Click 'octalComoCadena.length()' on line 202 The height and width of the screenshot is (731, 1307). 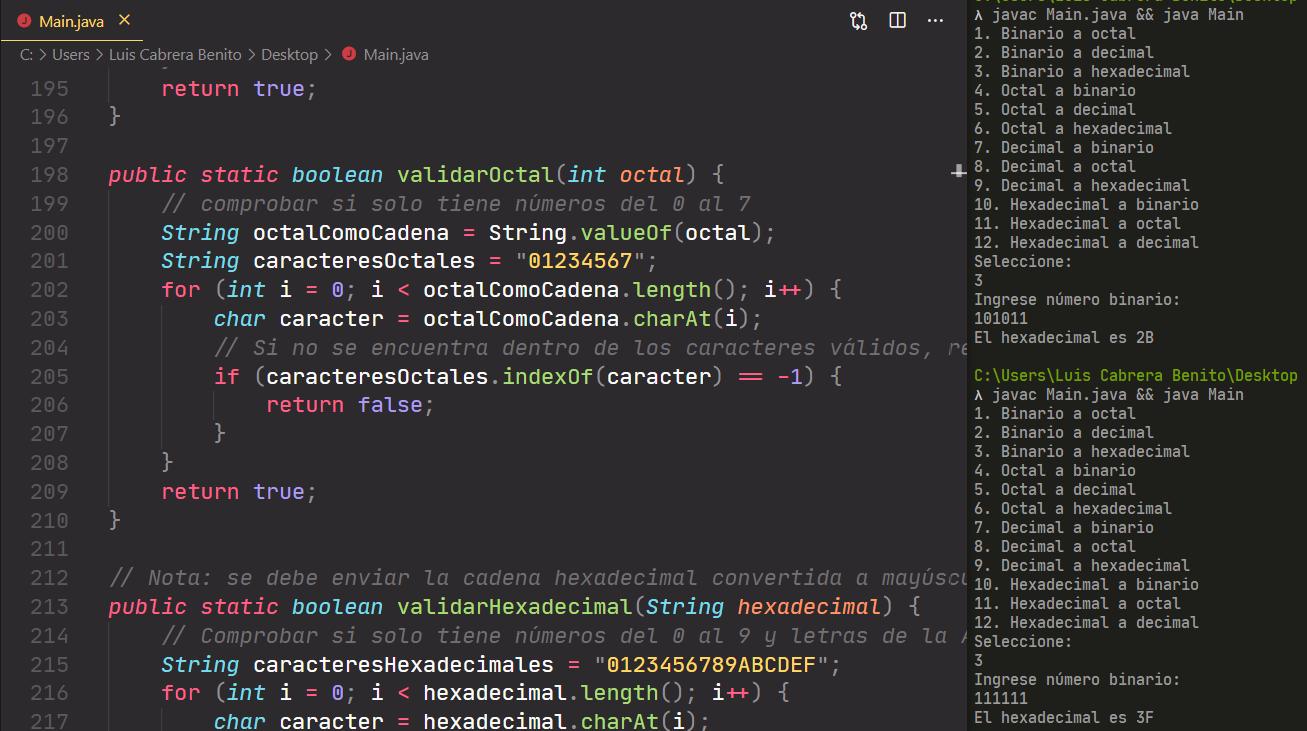[580, 290]
